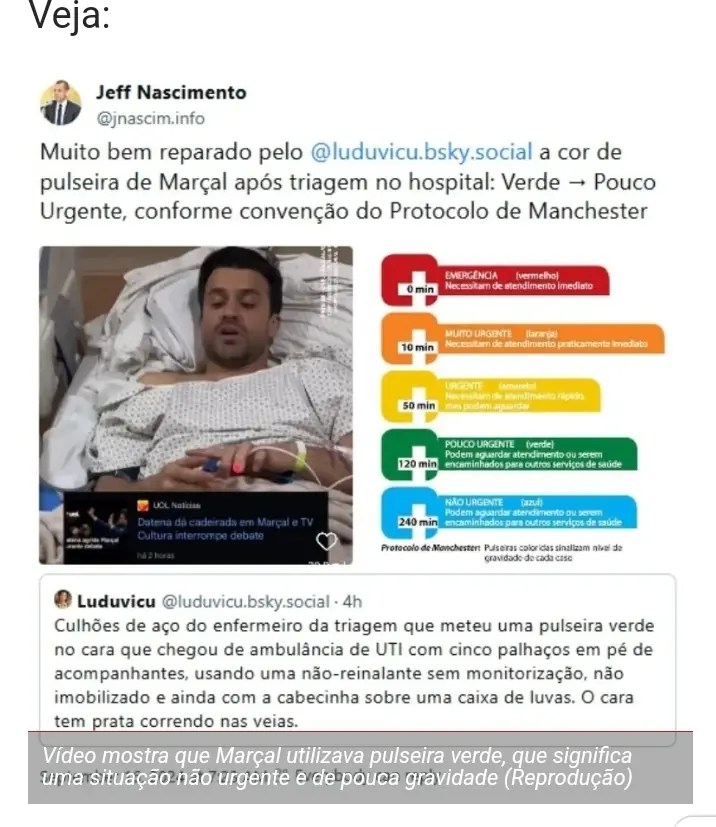This screenshot has width=716, height=827.
Task: Click the 4h timestamp on quoted post
Action: coord(352,601)
